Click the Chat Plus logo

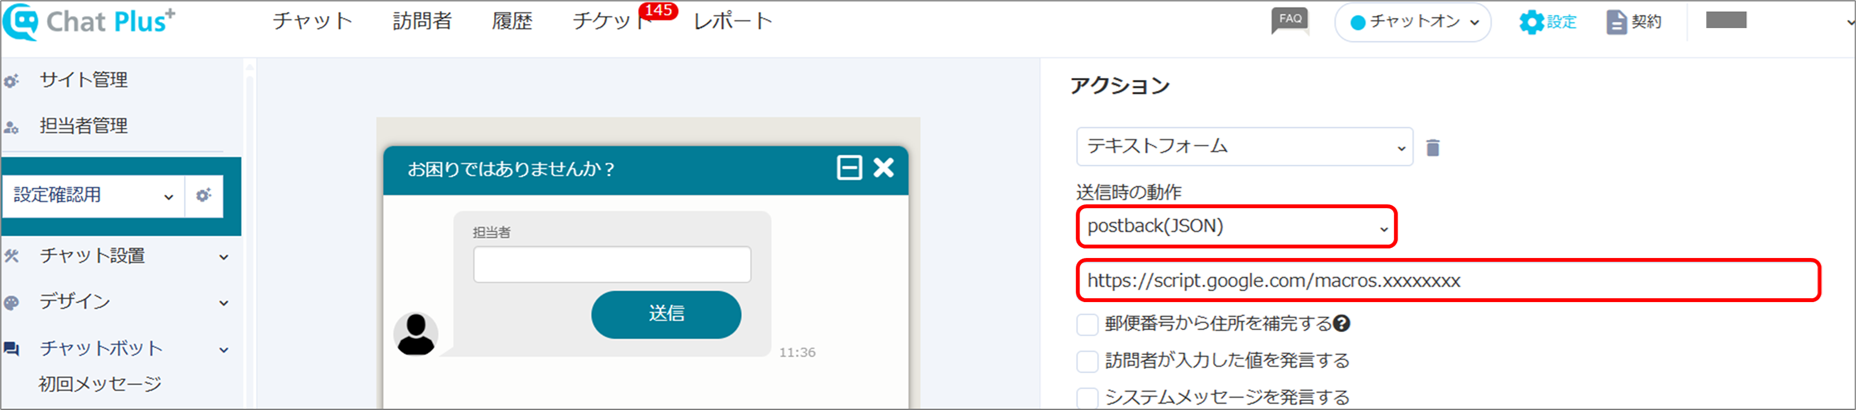click(x=89, y=21)
